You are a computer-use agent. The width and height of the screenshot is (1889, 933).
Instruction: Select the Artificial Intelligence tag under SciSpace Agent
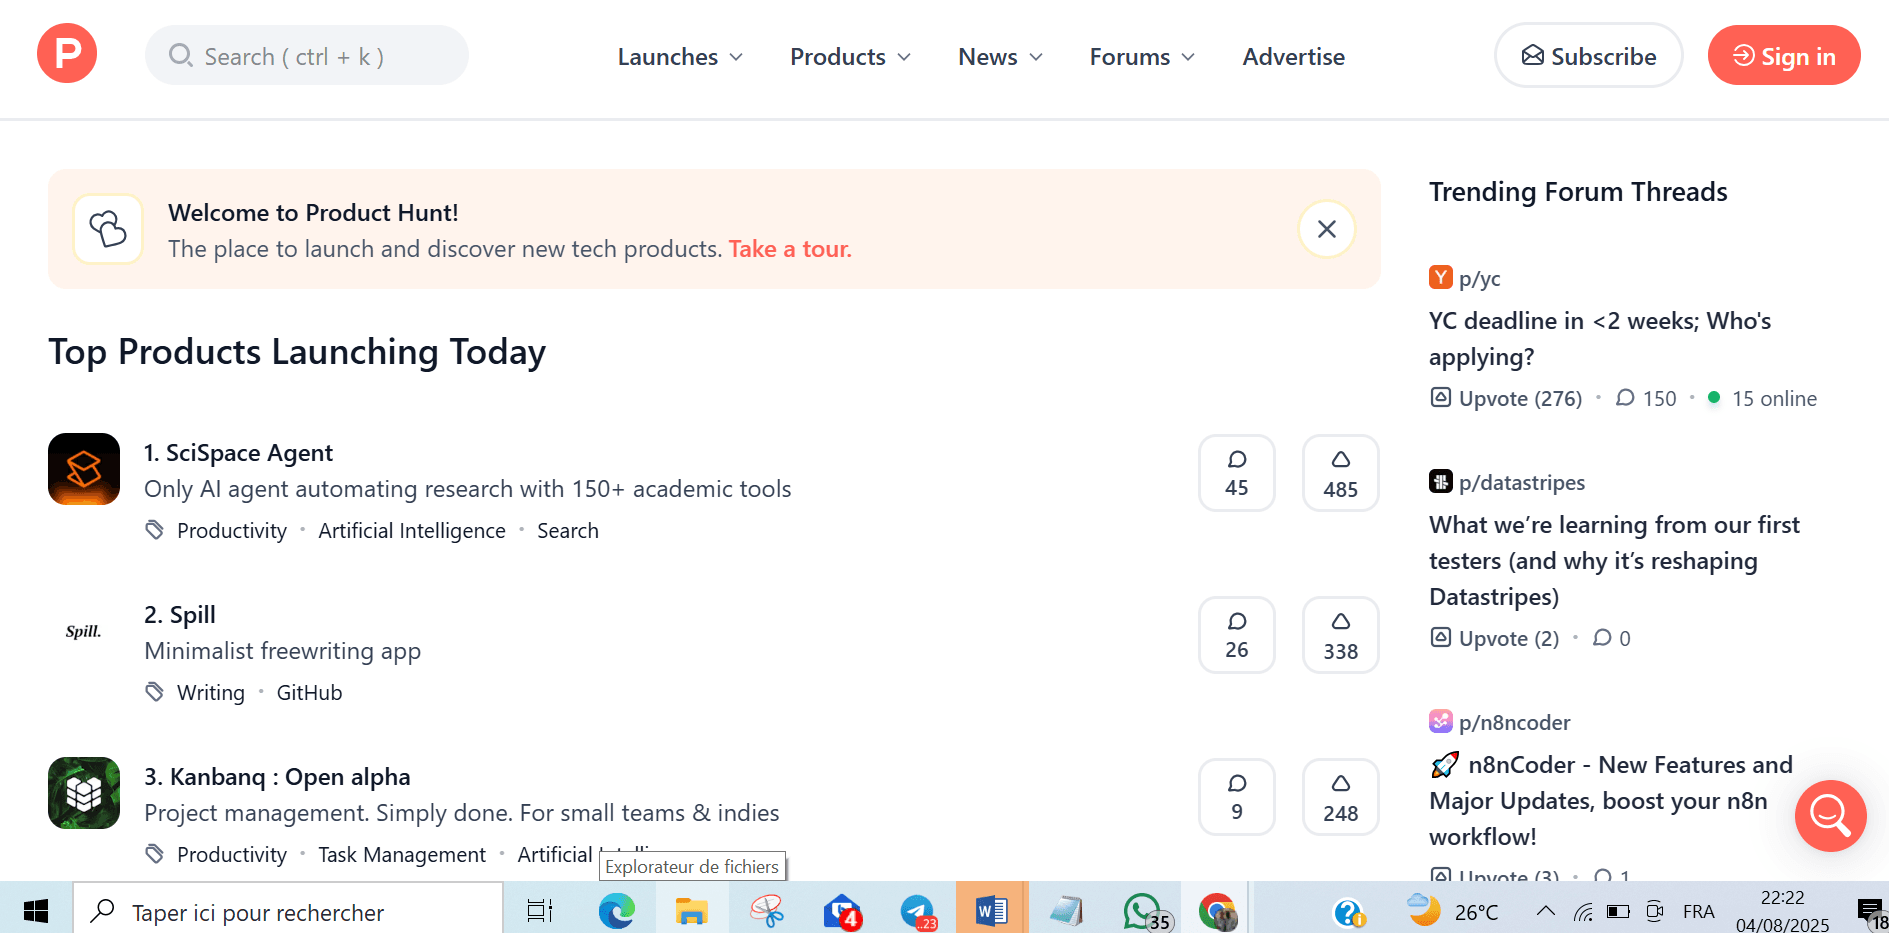coord(412,531)
